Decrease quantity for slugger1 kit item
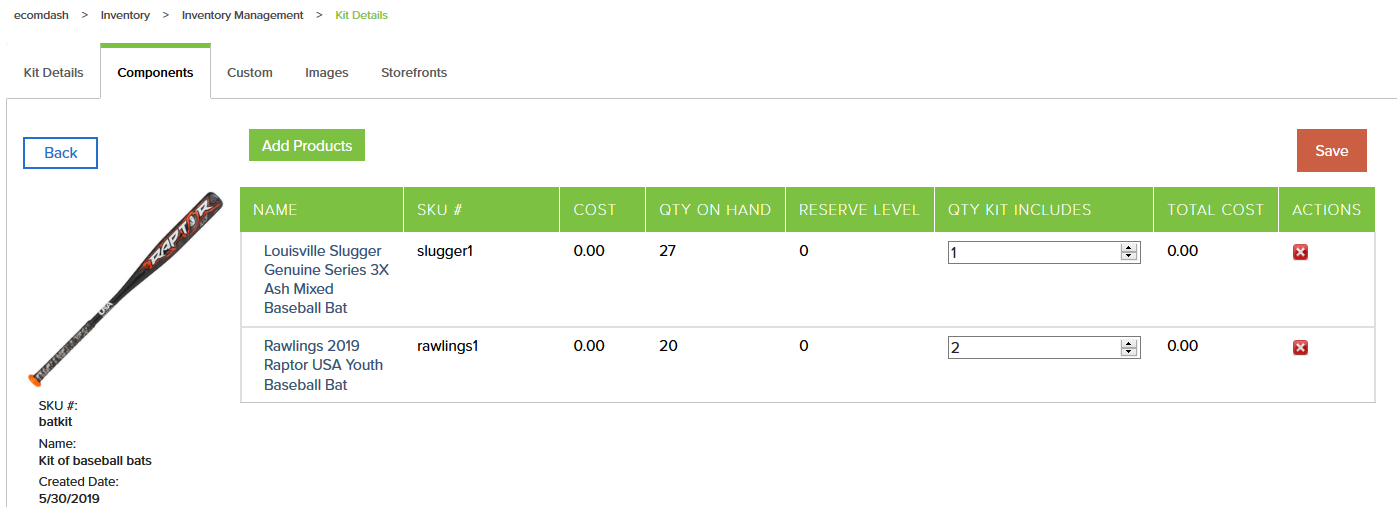1397x507 pixels. (x=1130, y=257)
